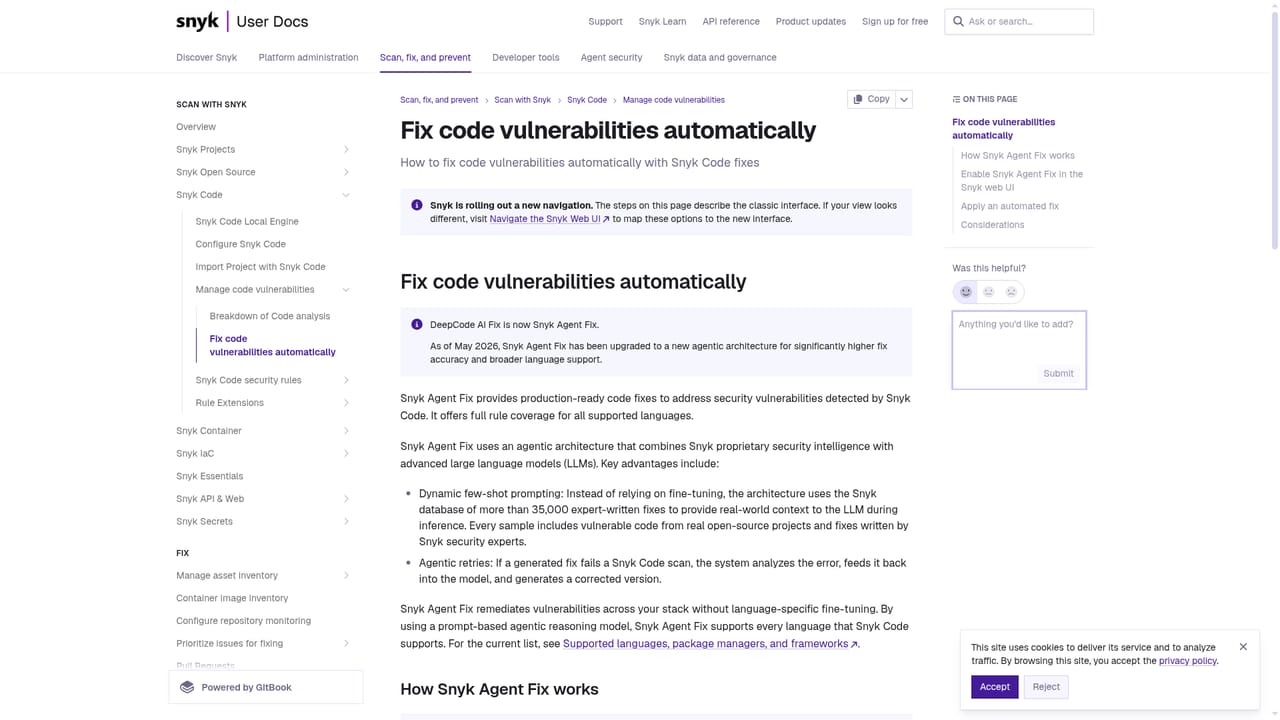
Task: Open the Copy button dropdown arrow
Action: 904,99
